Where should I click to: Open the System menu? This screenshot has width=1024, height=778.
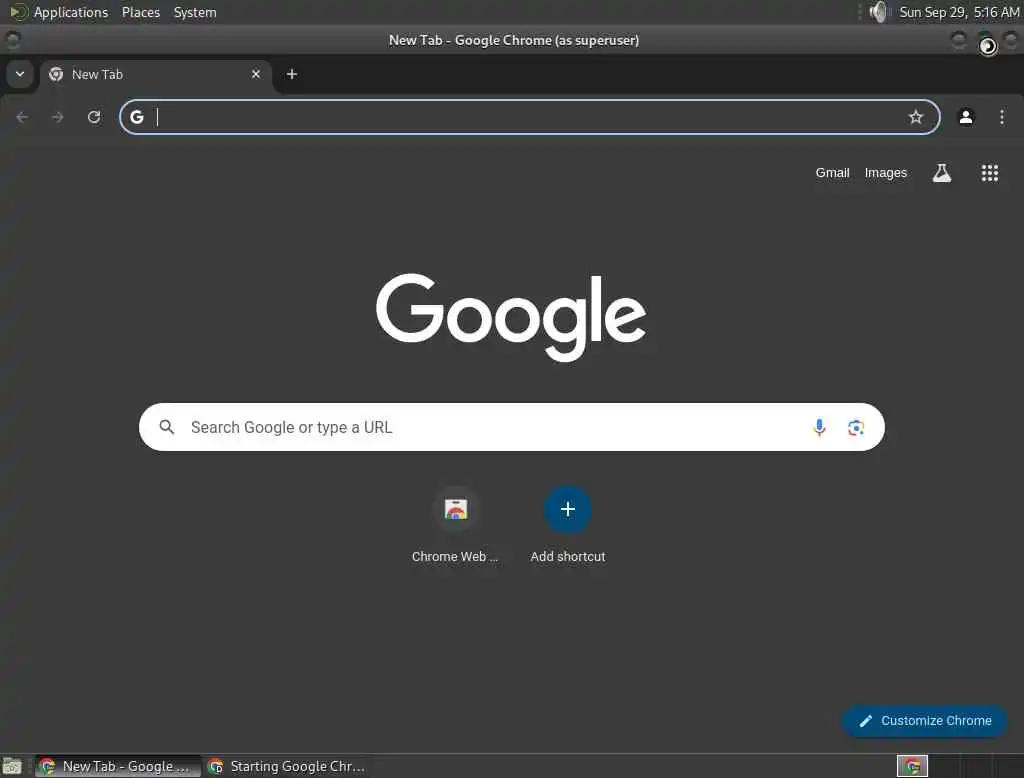pos(195,12)
